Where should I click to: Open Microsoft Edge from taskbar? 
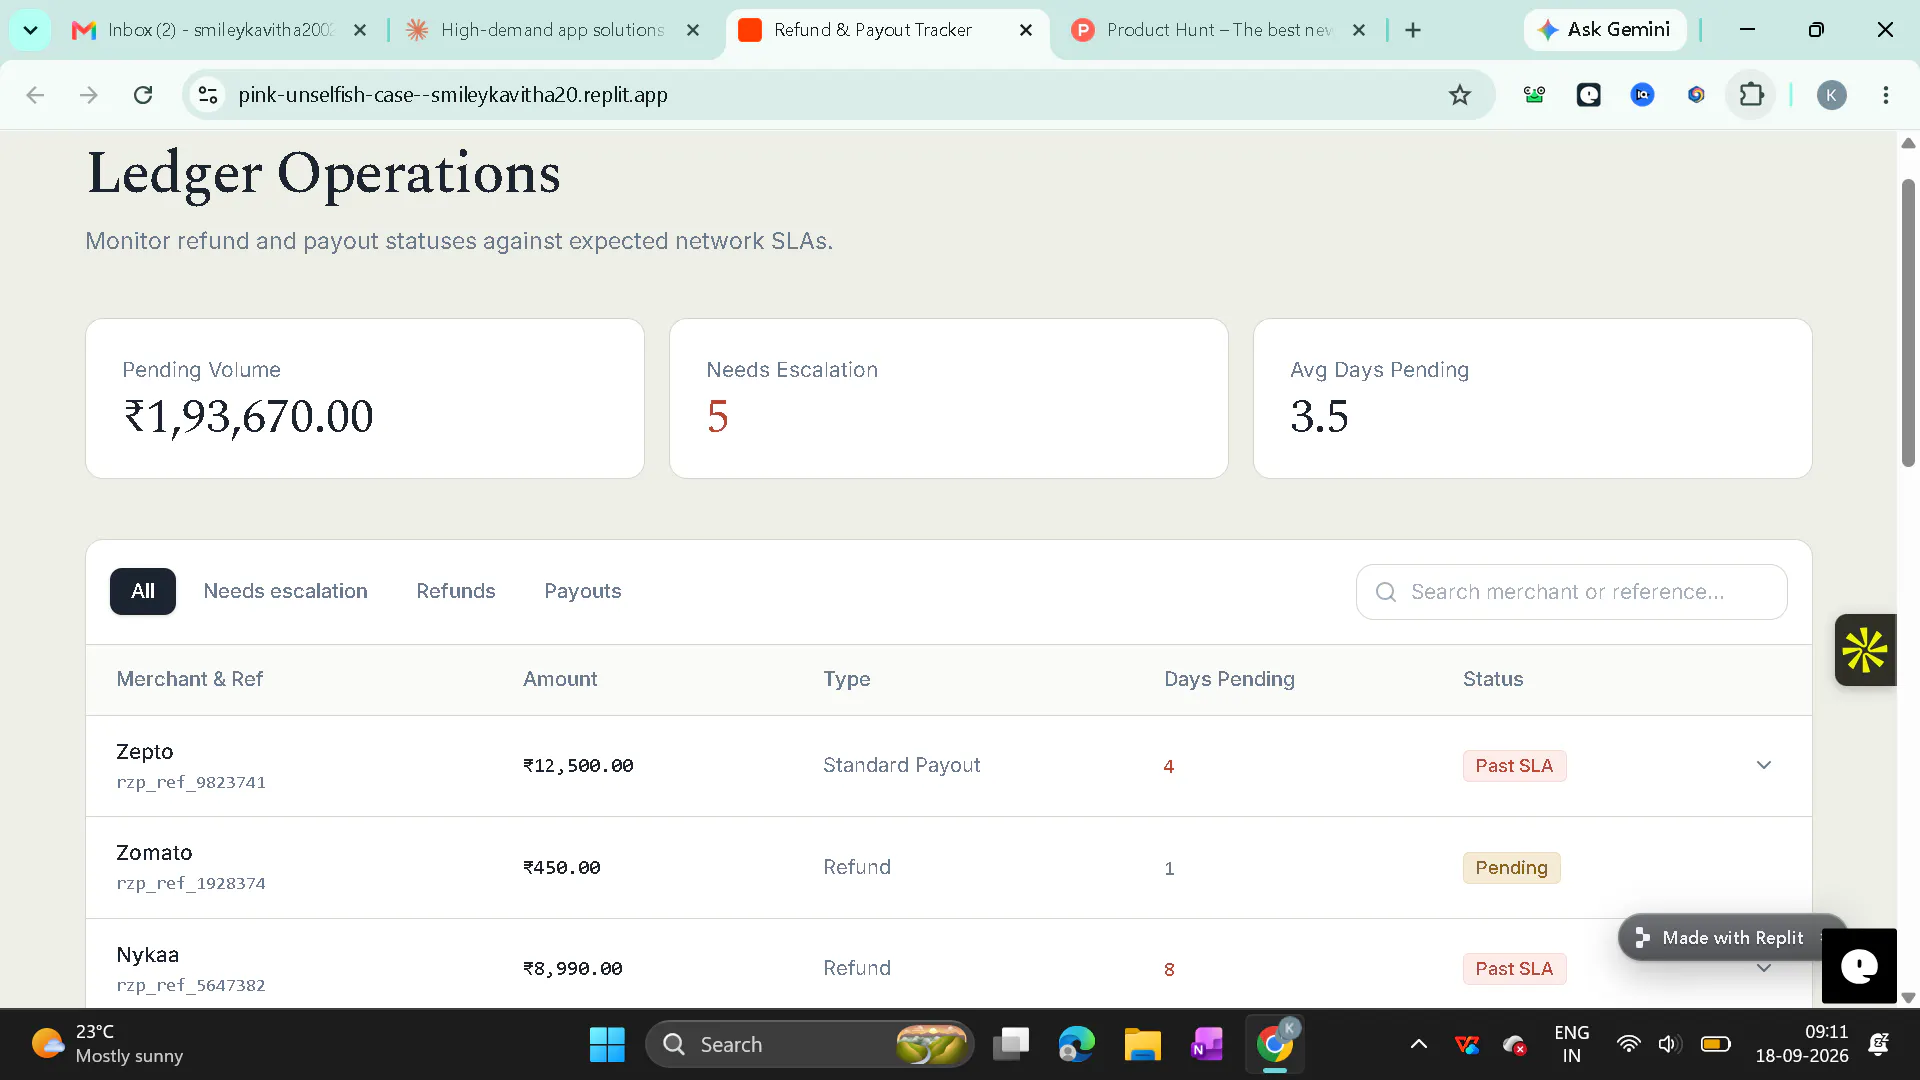[x=1076, y=1045]
